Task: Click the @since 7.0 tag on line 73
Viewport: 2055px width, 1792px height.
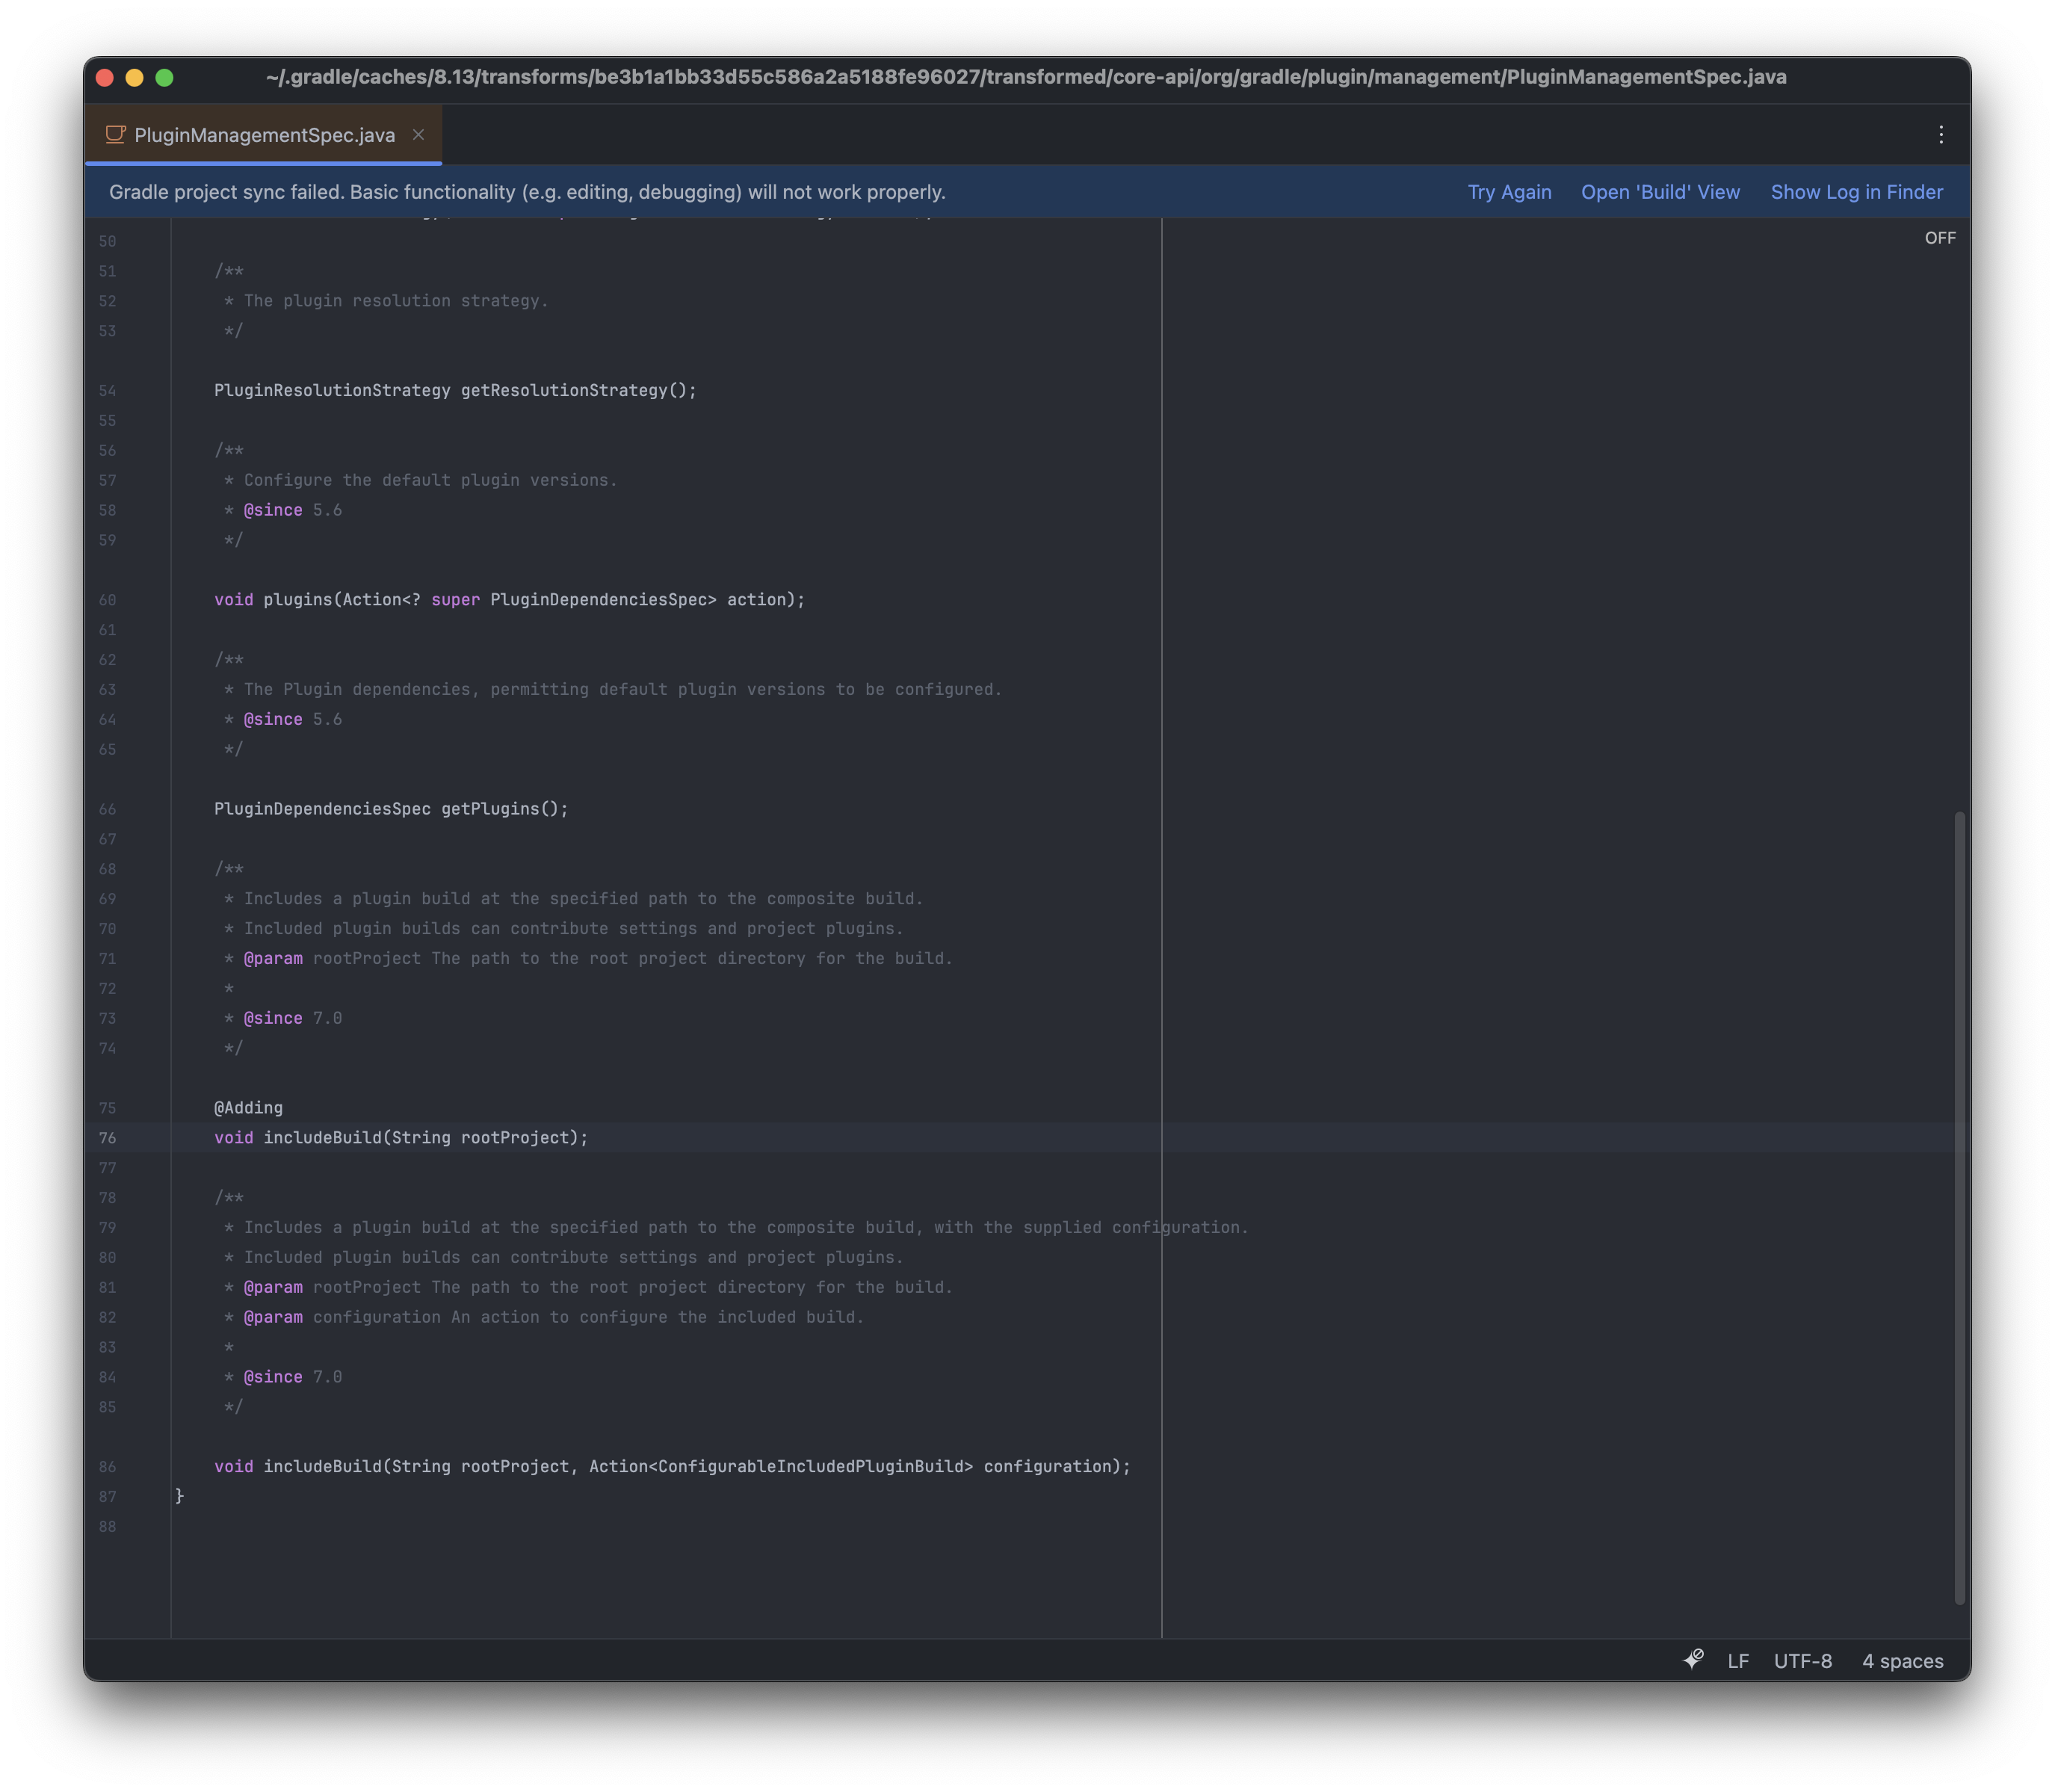Action: point(293,1018)
